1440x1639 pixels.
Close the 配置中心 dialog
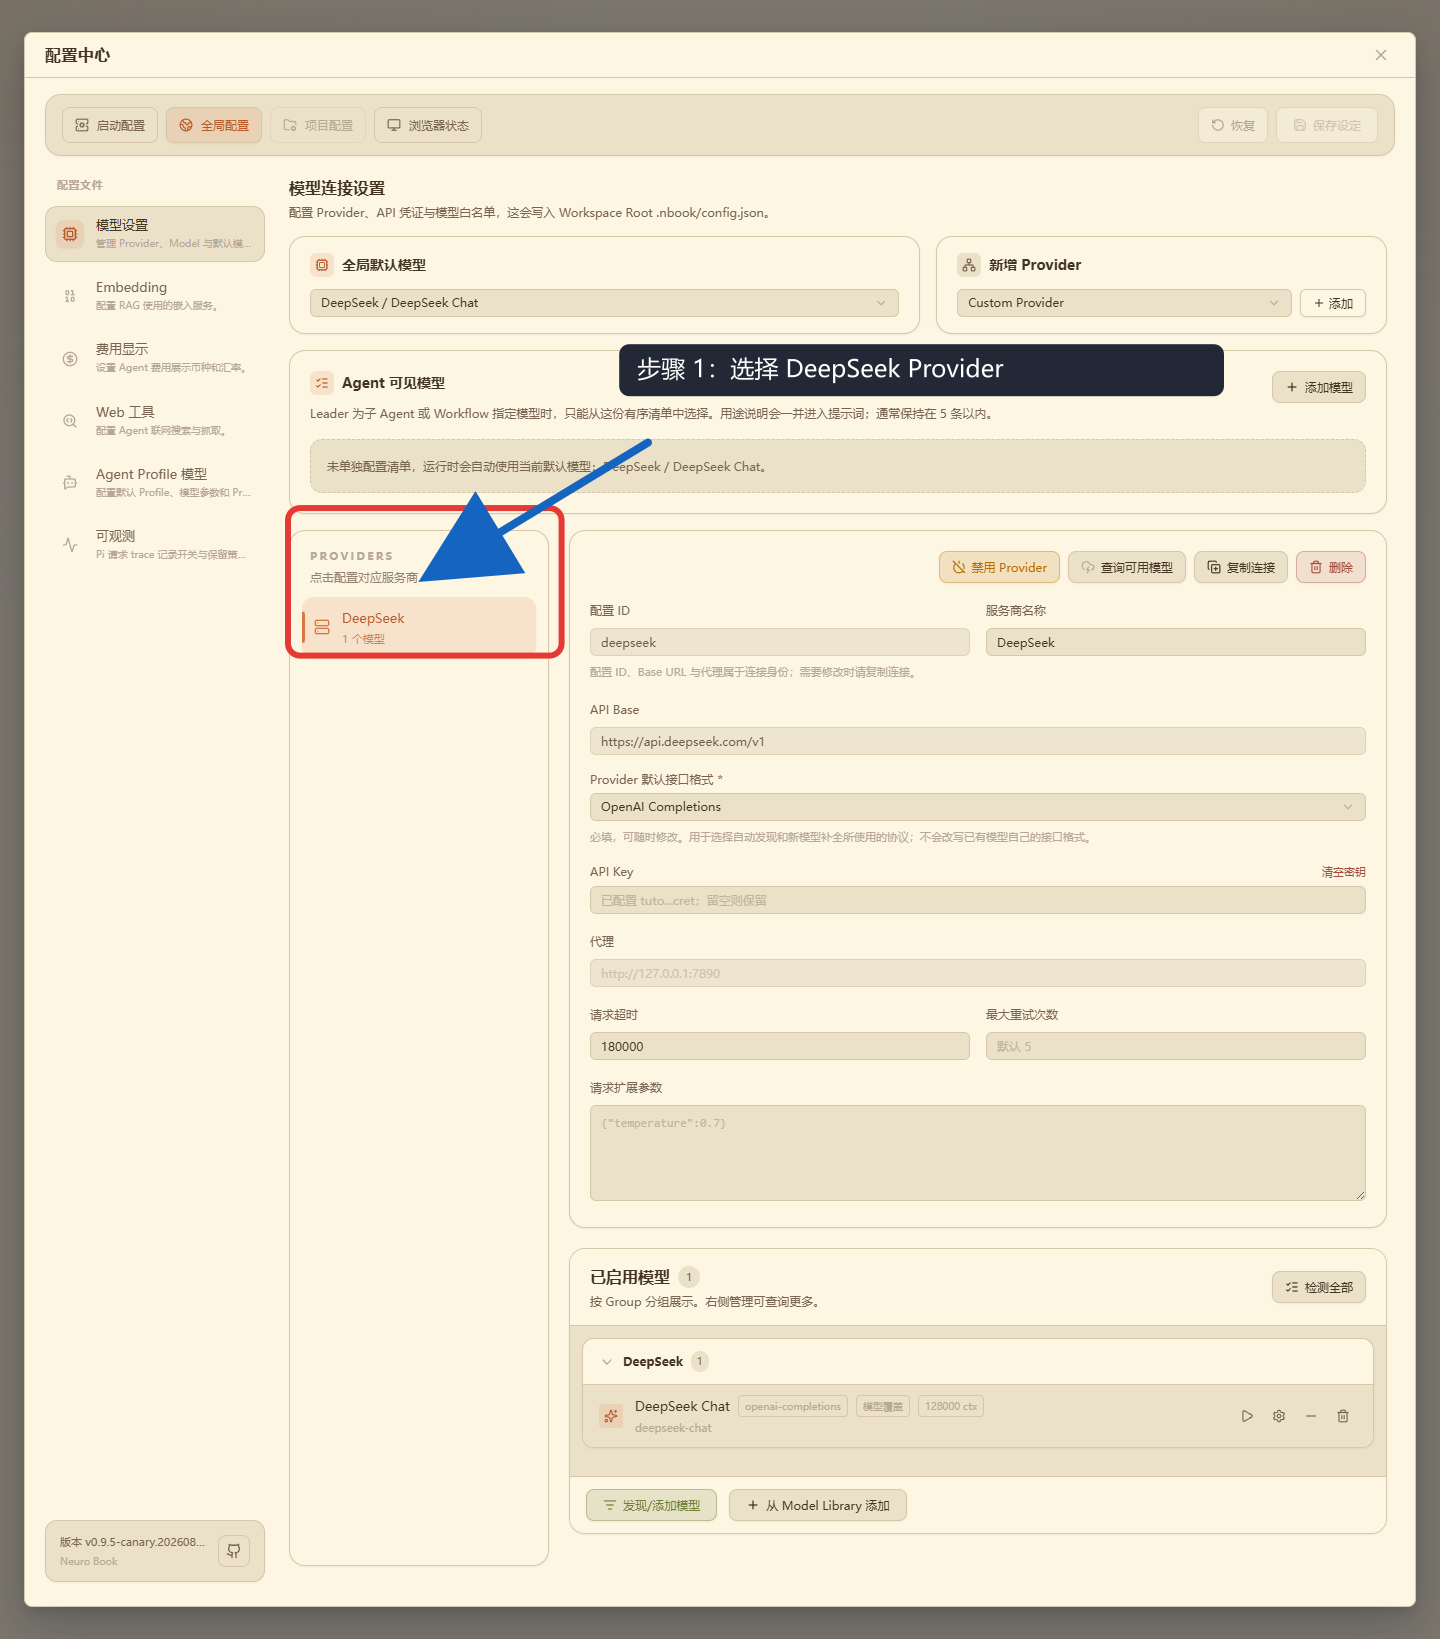[1381, 55]
